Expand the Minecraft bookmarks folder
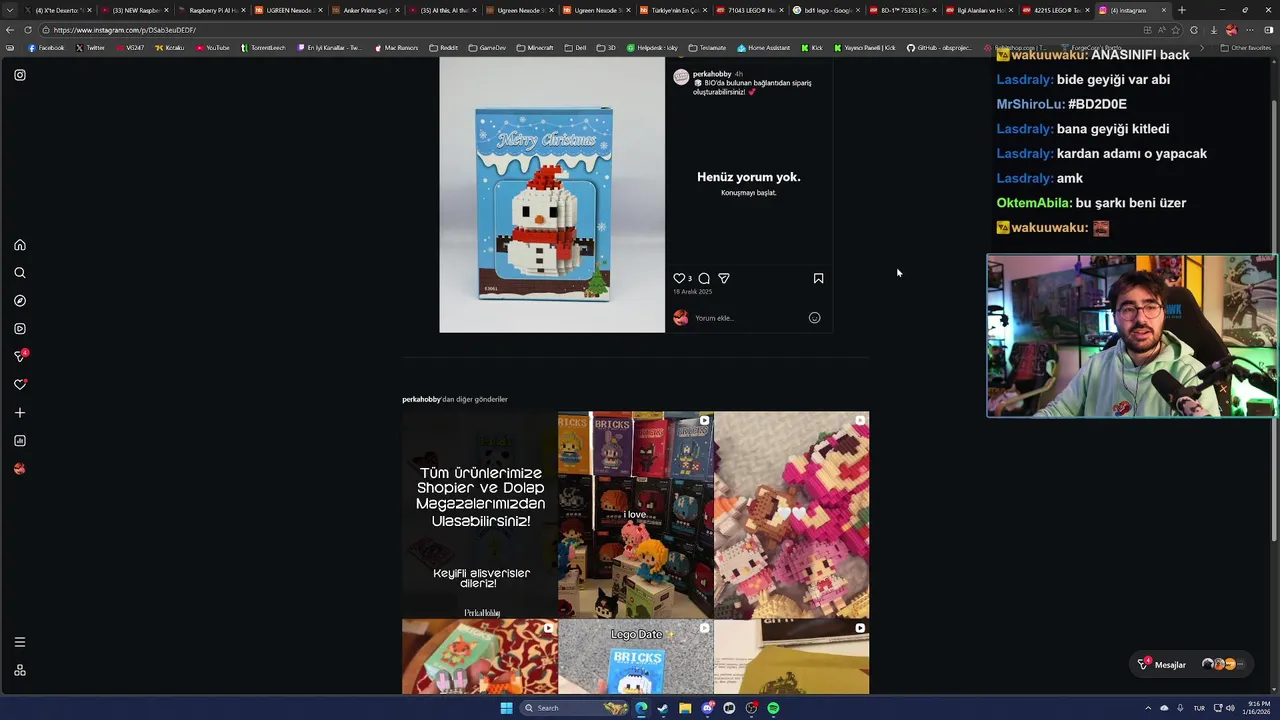The height and width of the screenshot is (720, 1280). (534, 47)
